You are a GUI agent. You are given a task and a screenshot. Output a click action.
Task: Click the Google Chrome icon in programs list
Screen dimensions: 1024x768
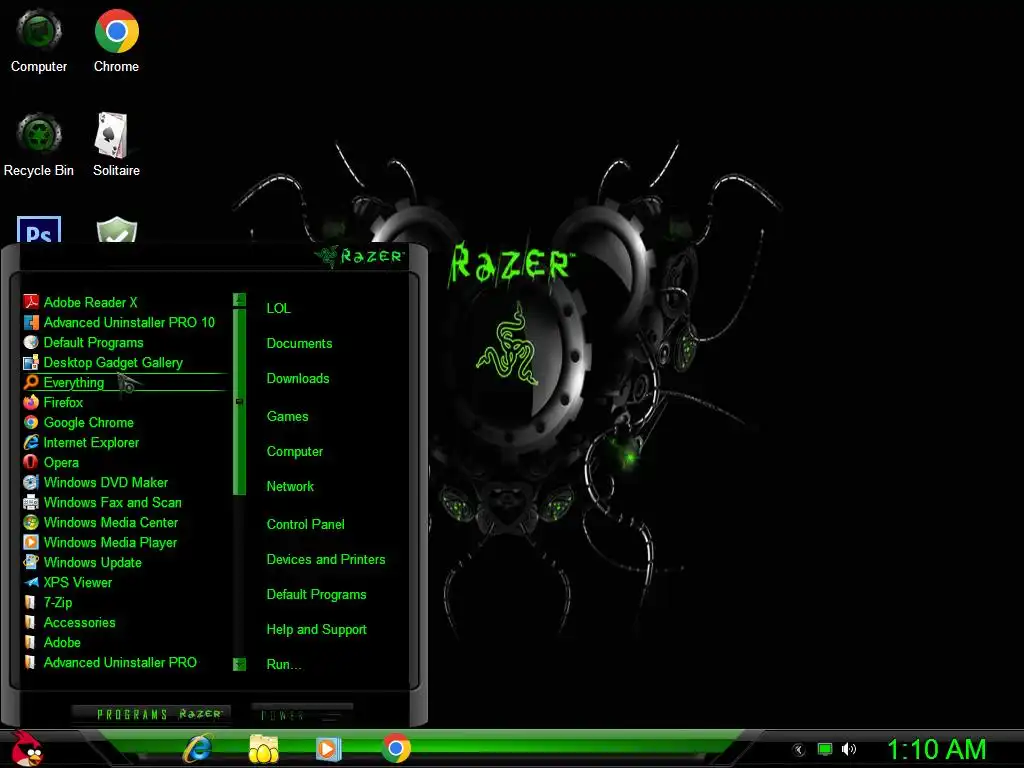click(31, 423)
